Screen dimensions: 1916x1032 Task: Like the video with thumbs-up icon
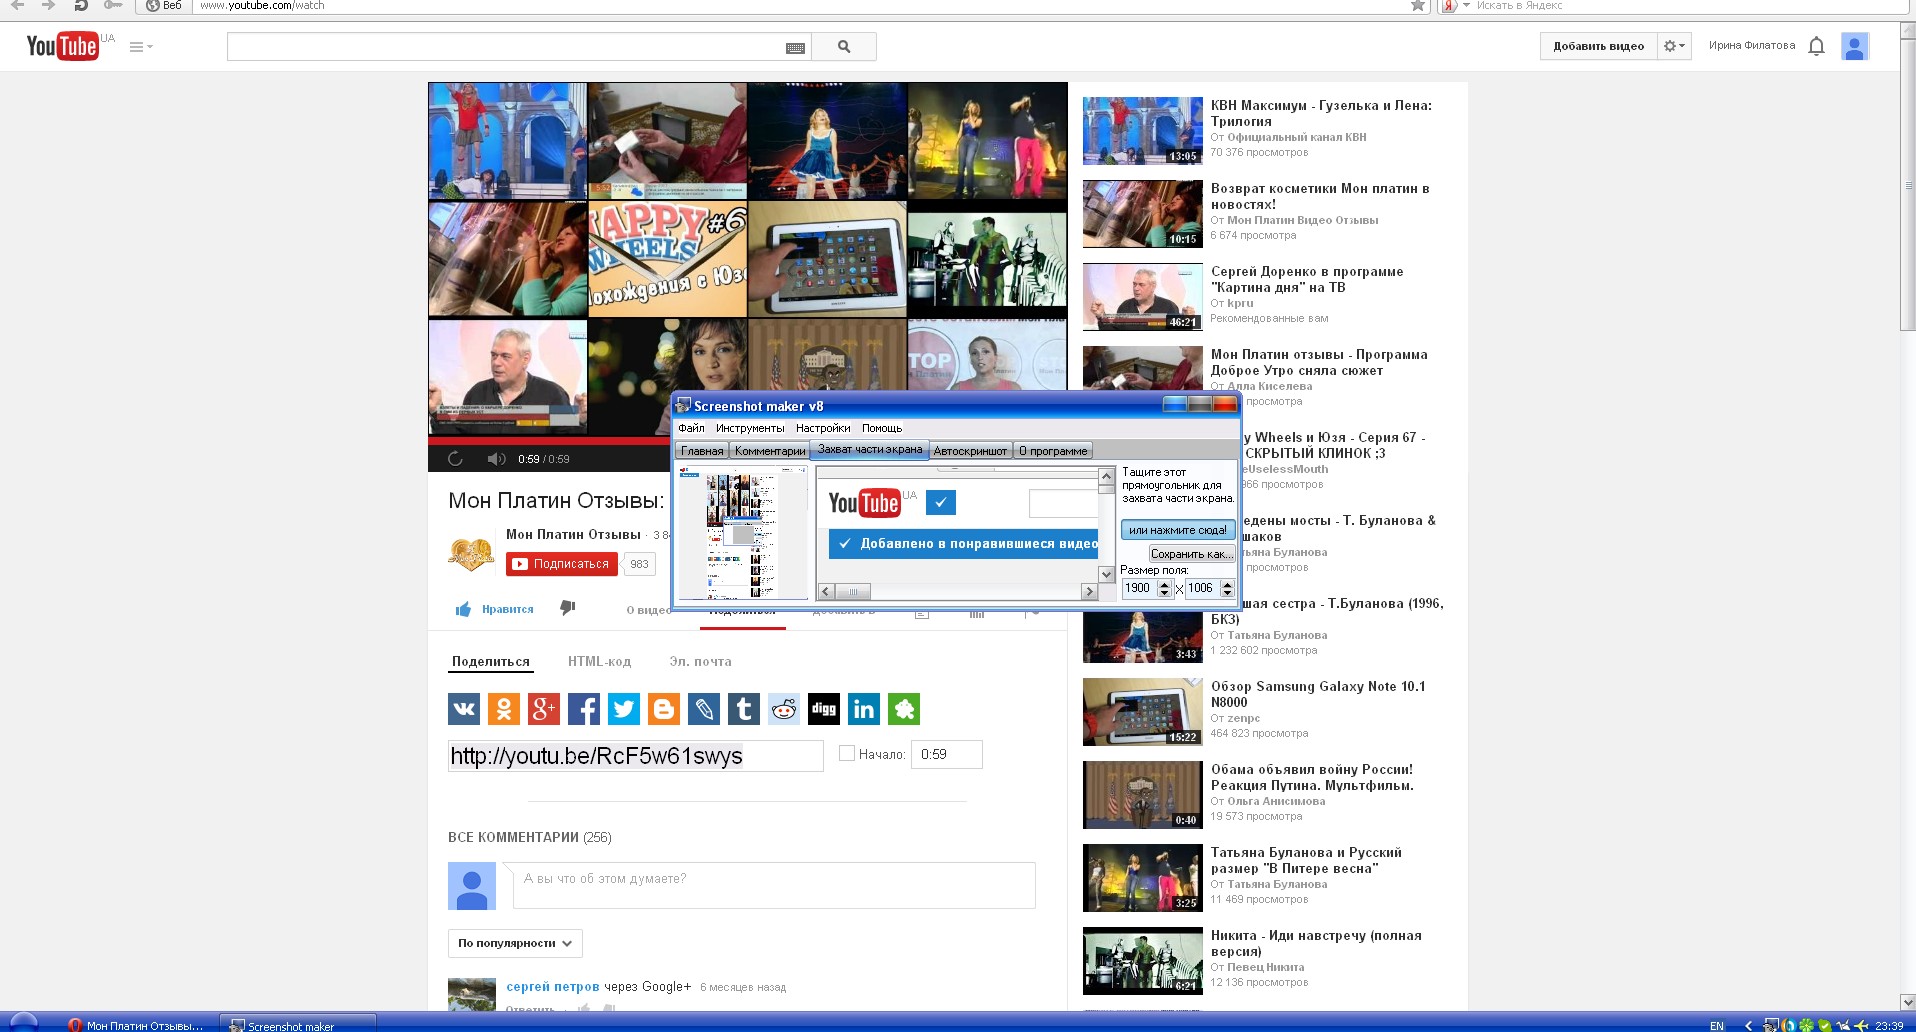pos(463,609)
